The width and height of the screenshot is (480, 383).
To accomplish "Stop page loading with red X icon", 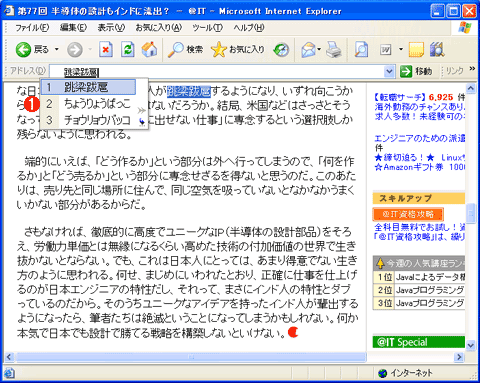I will coord(106,50).
